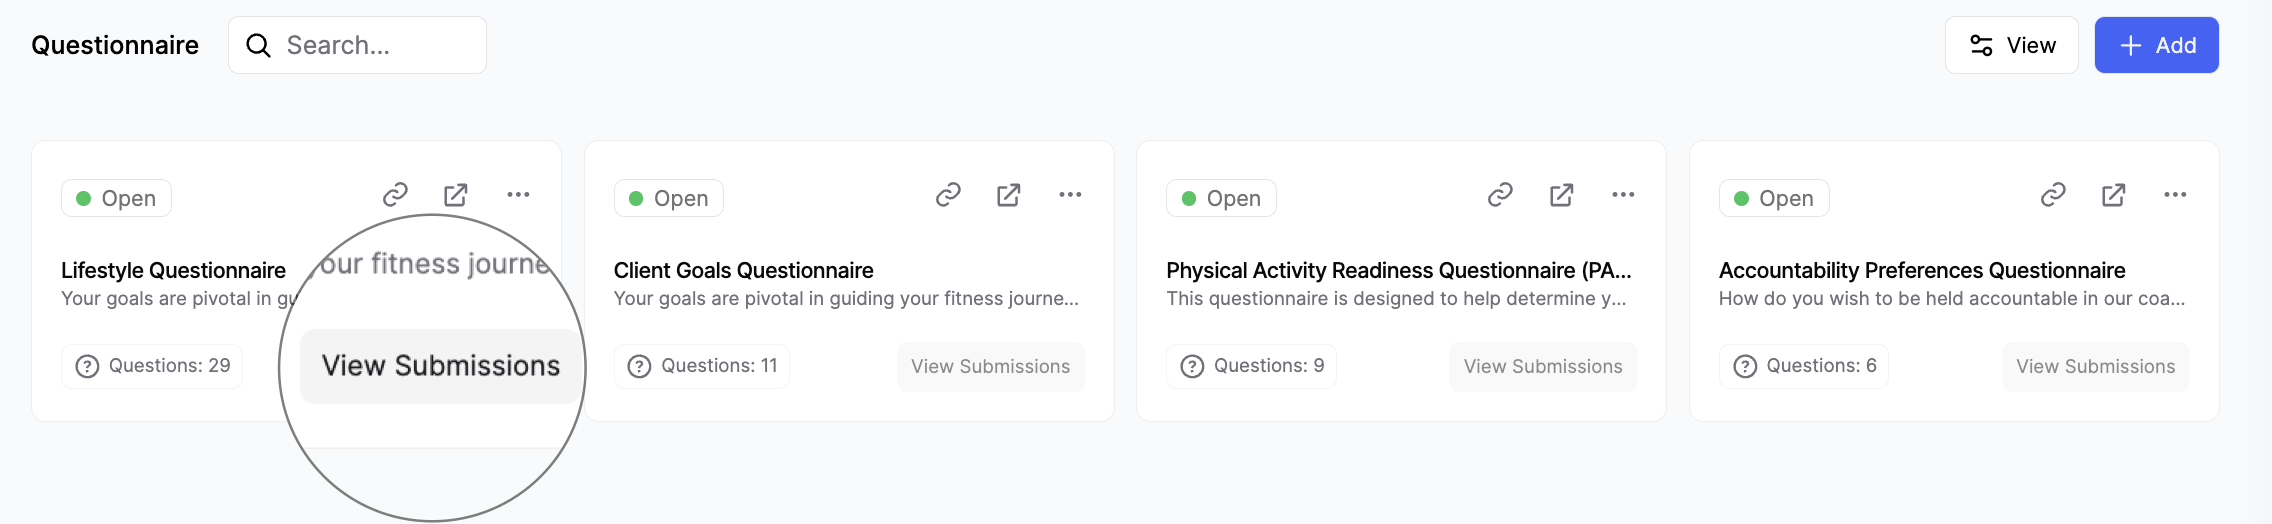View submissions for Client Goals Questionnaire
This screenshot has width=2272, height=524.
pyautogui.click(x=990, y=366)
